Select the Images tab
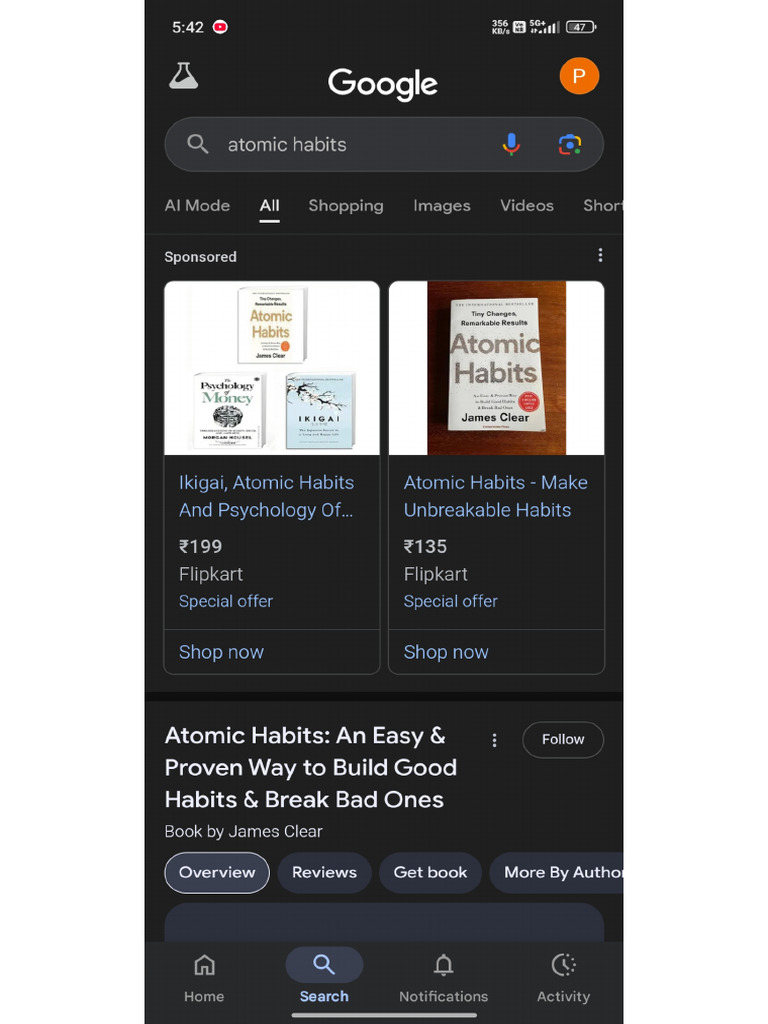The image size is (768, 1024). click(441, 206)
